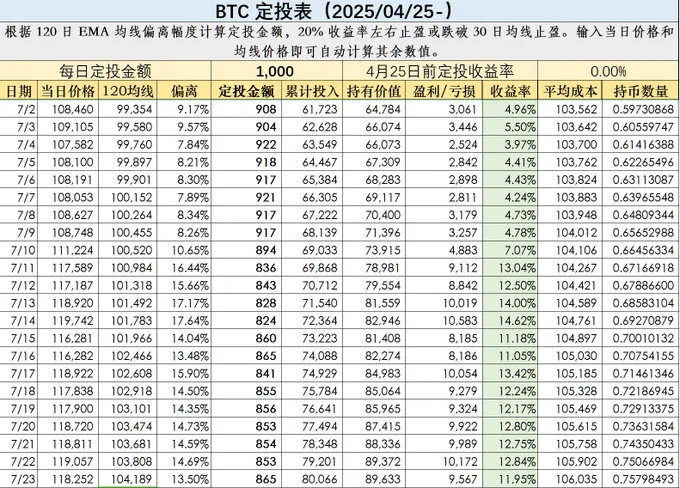Select return rate cell 14.62%
Screen dimensions: 680x488
pyautogui.click(x=510, y=321)
